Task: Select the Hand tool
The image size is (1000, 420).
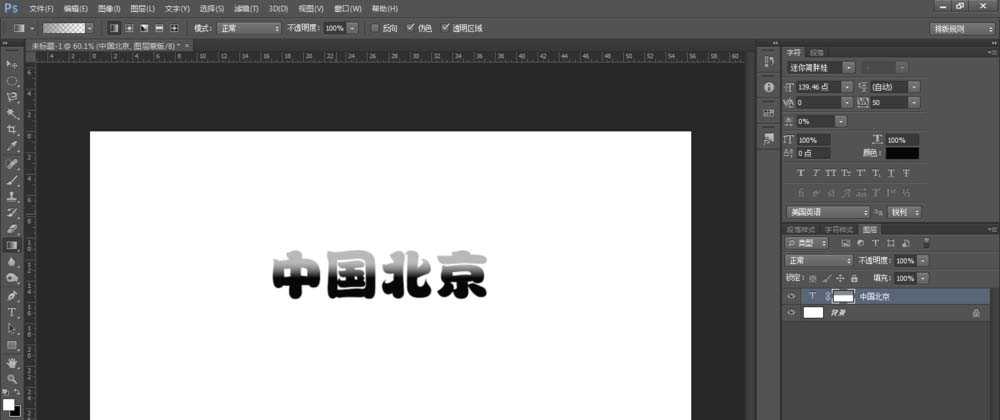Action: coord(11,362)
